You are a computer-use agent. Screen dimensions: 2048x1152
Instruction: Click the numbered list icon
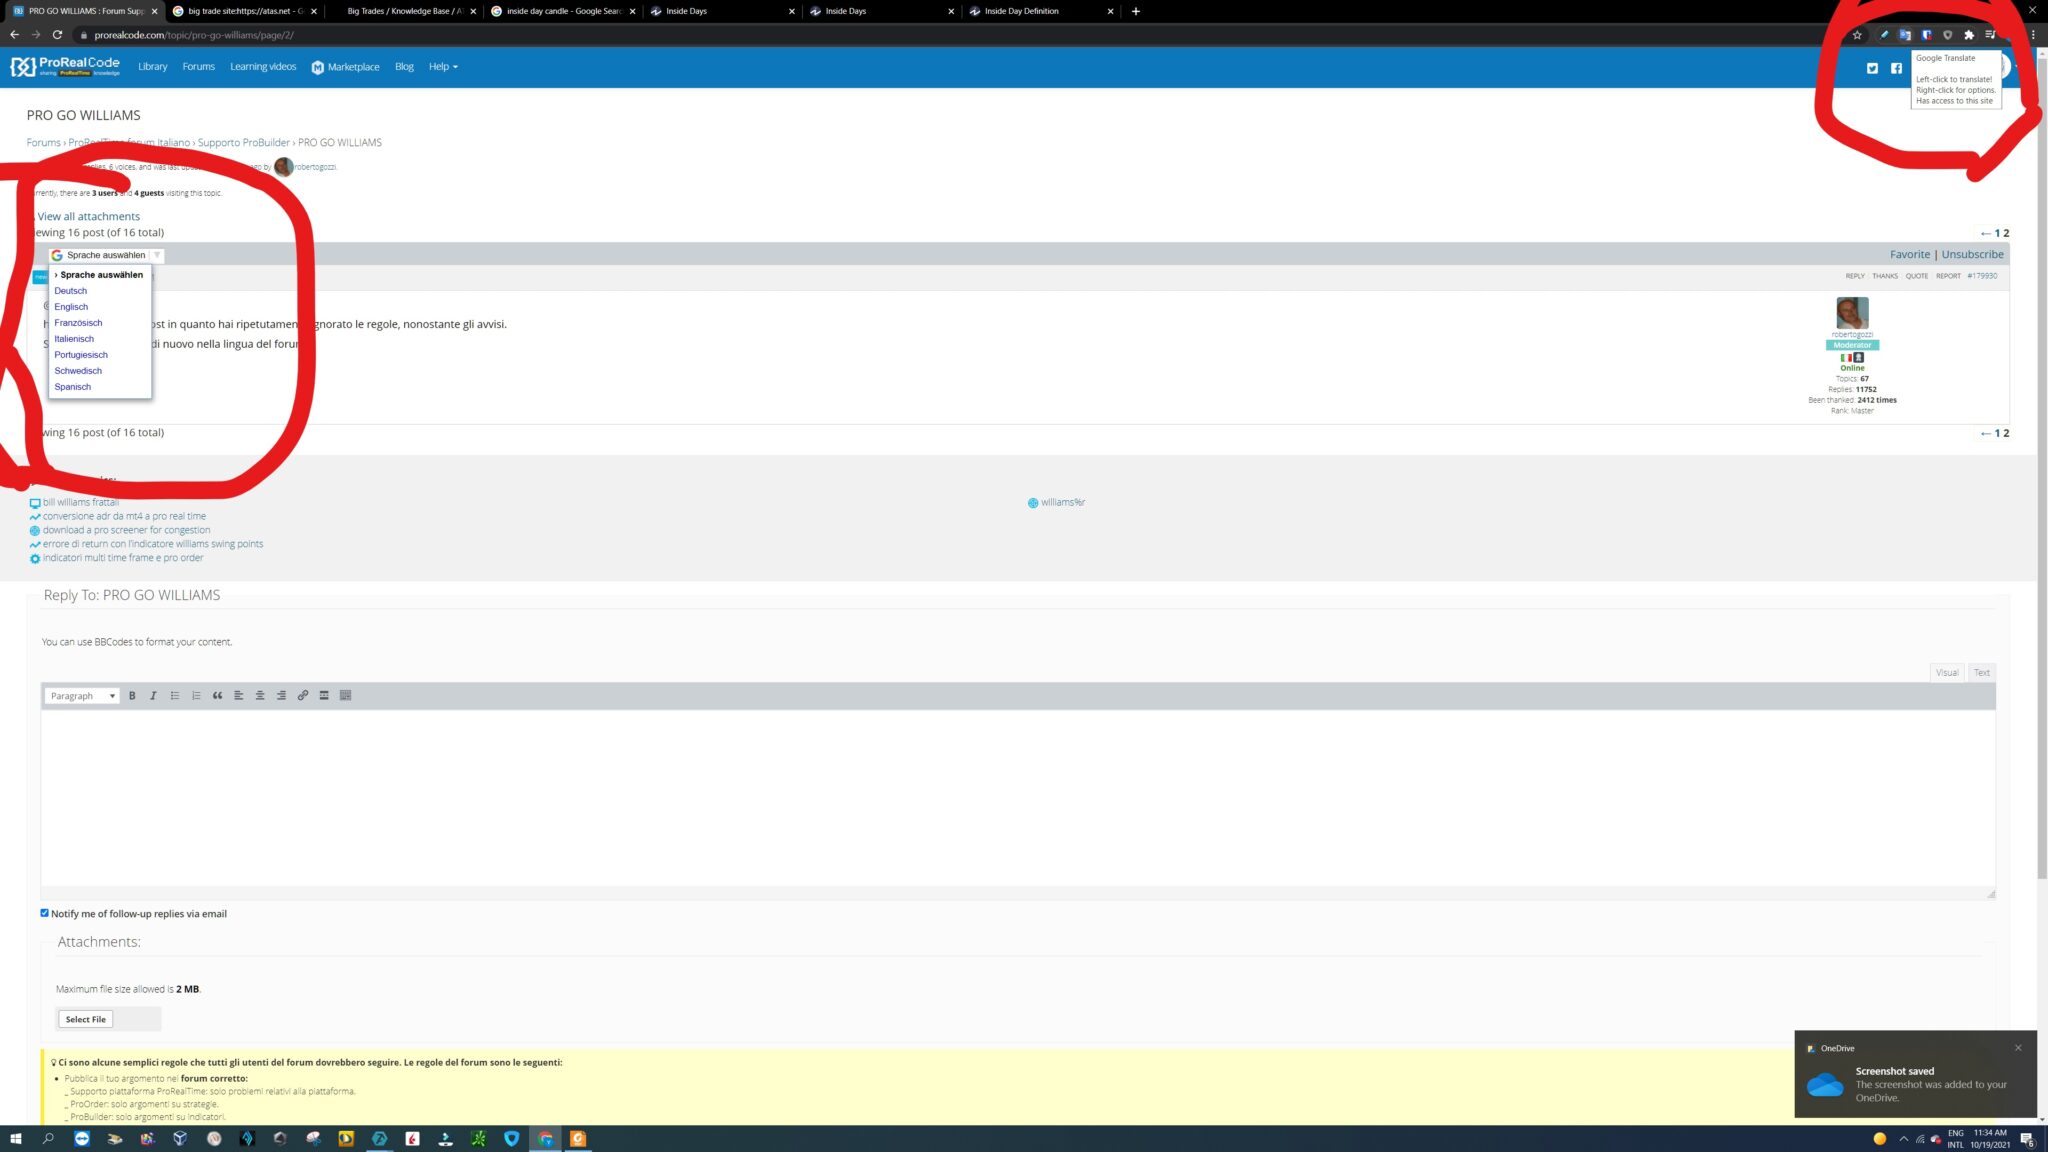[196, 696]
